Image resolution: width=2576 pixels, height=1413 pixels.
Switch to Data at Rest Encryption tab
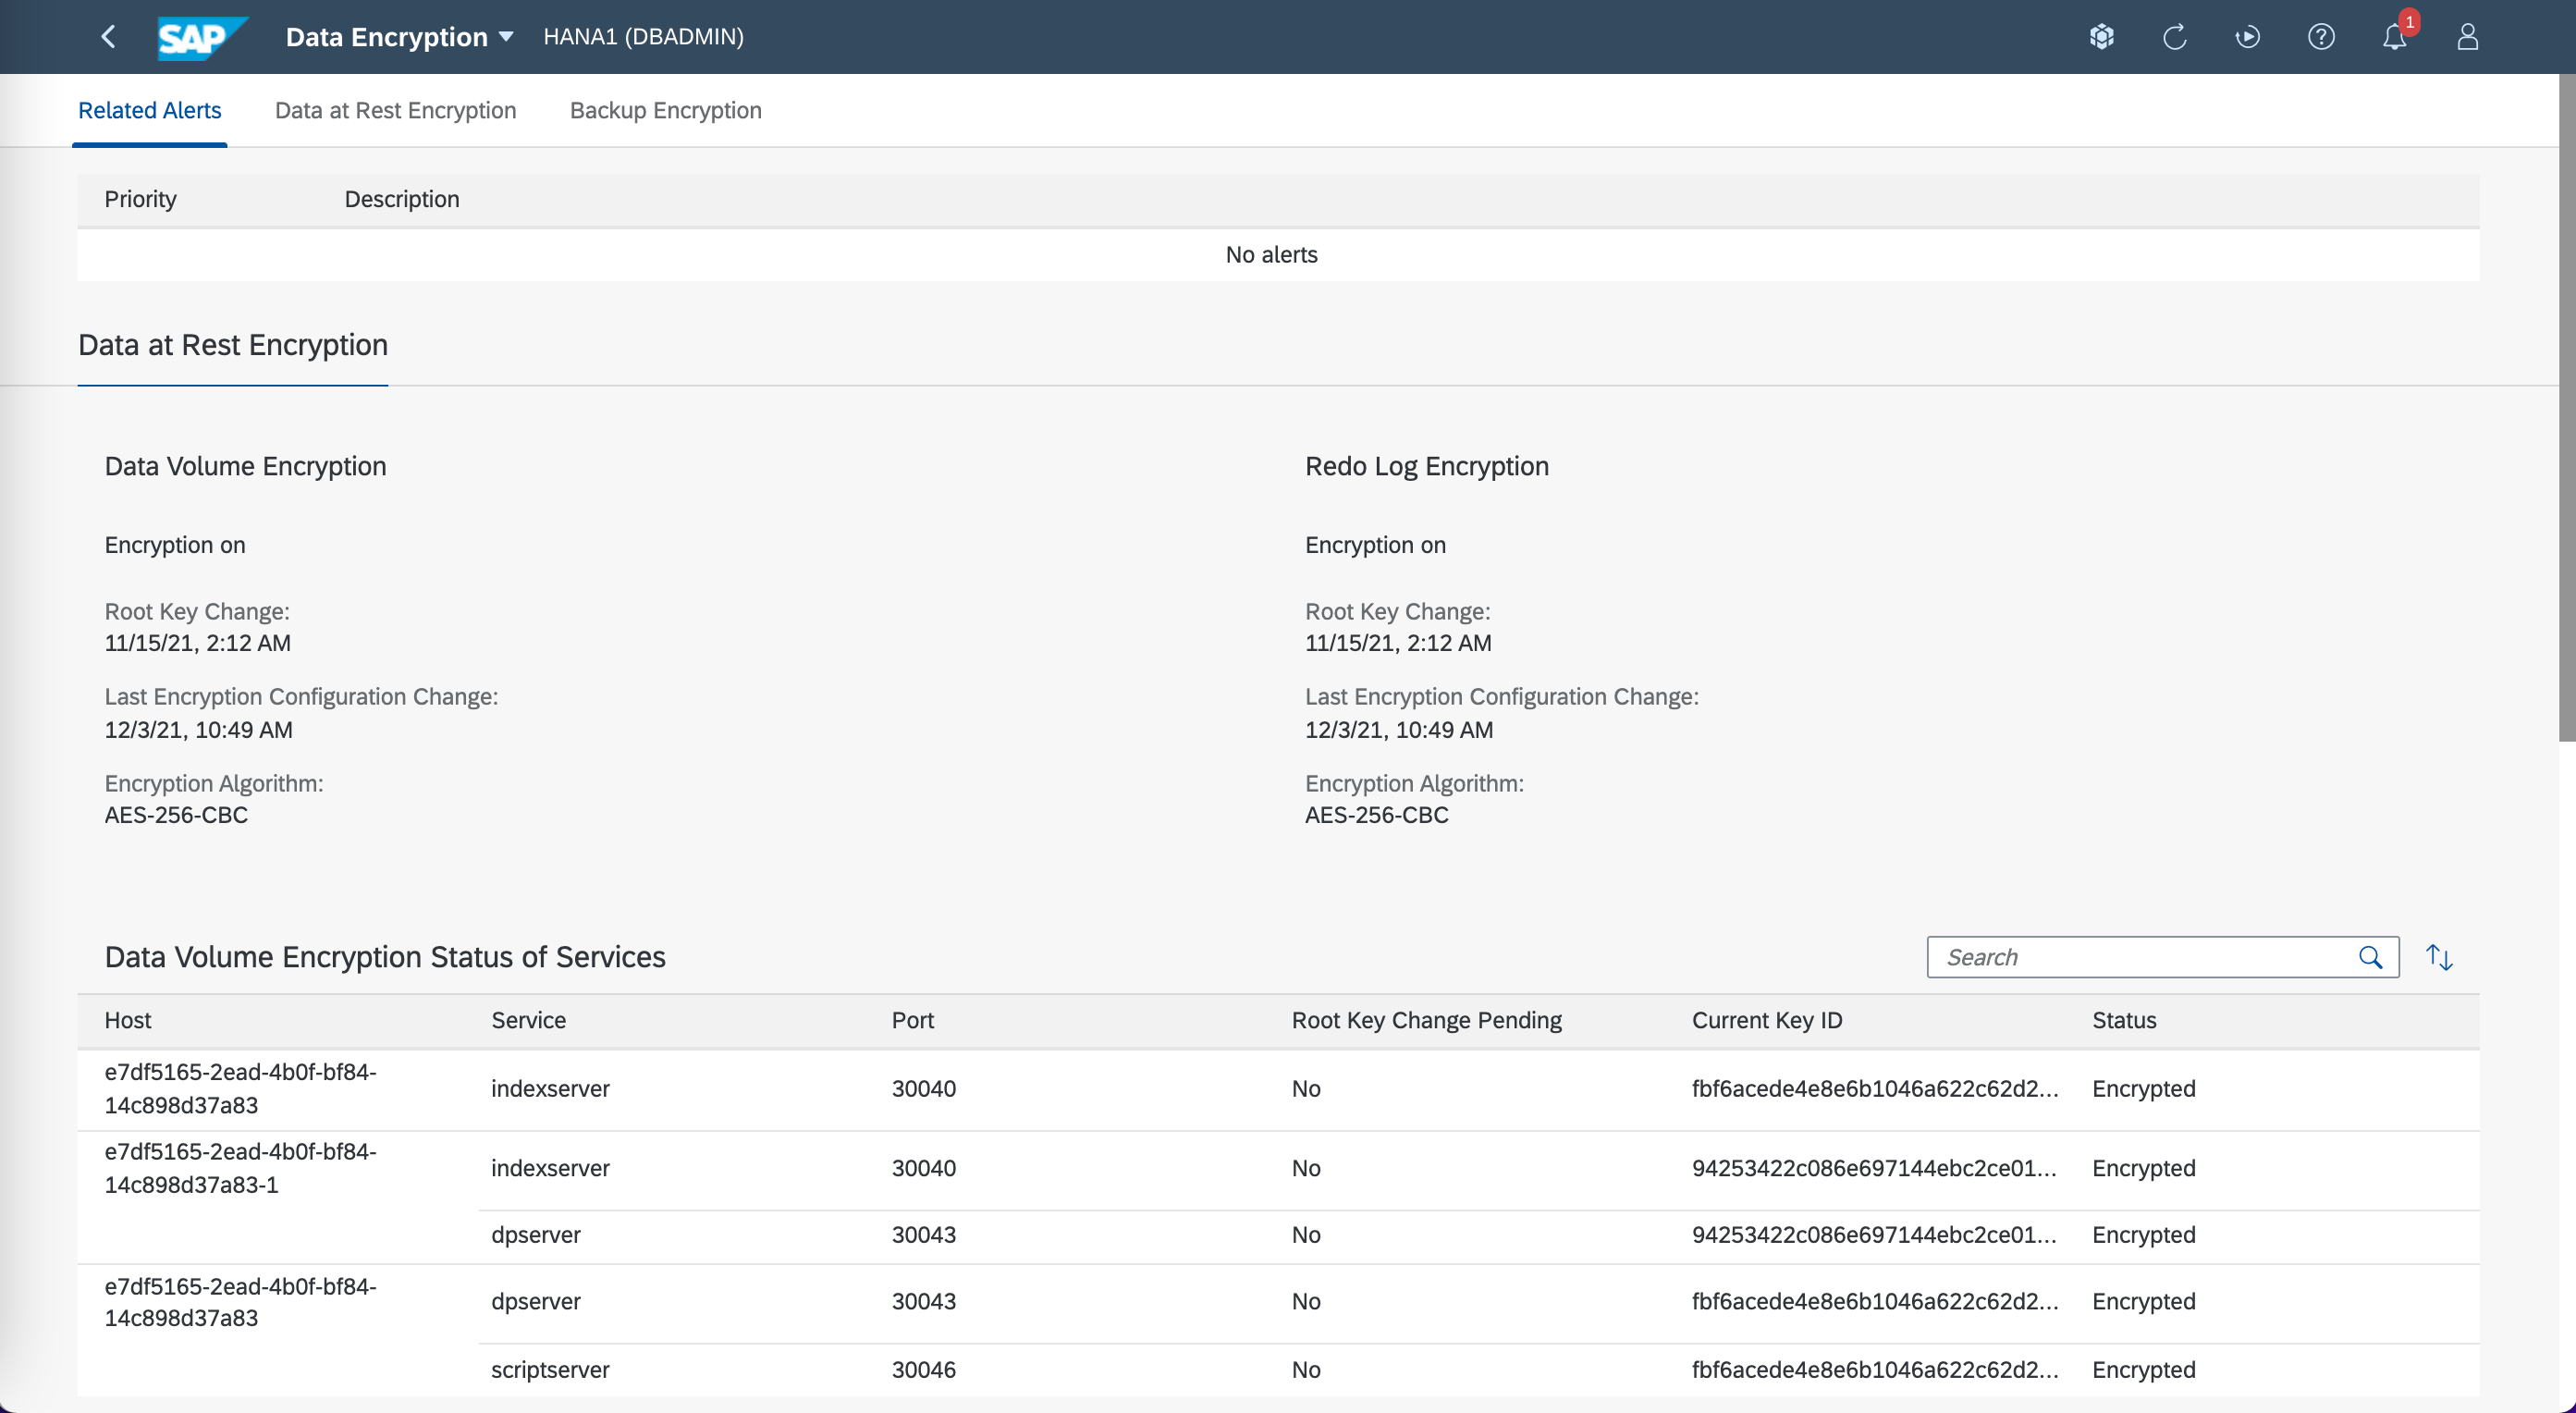pyautogui.click(x=395, y=110)
